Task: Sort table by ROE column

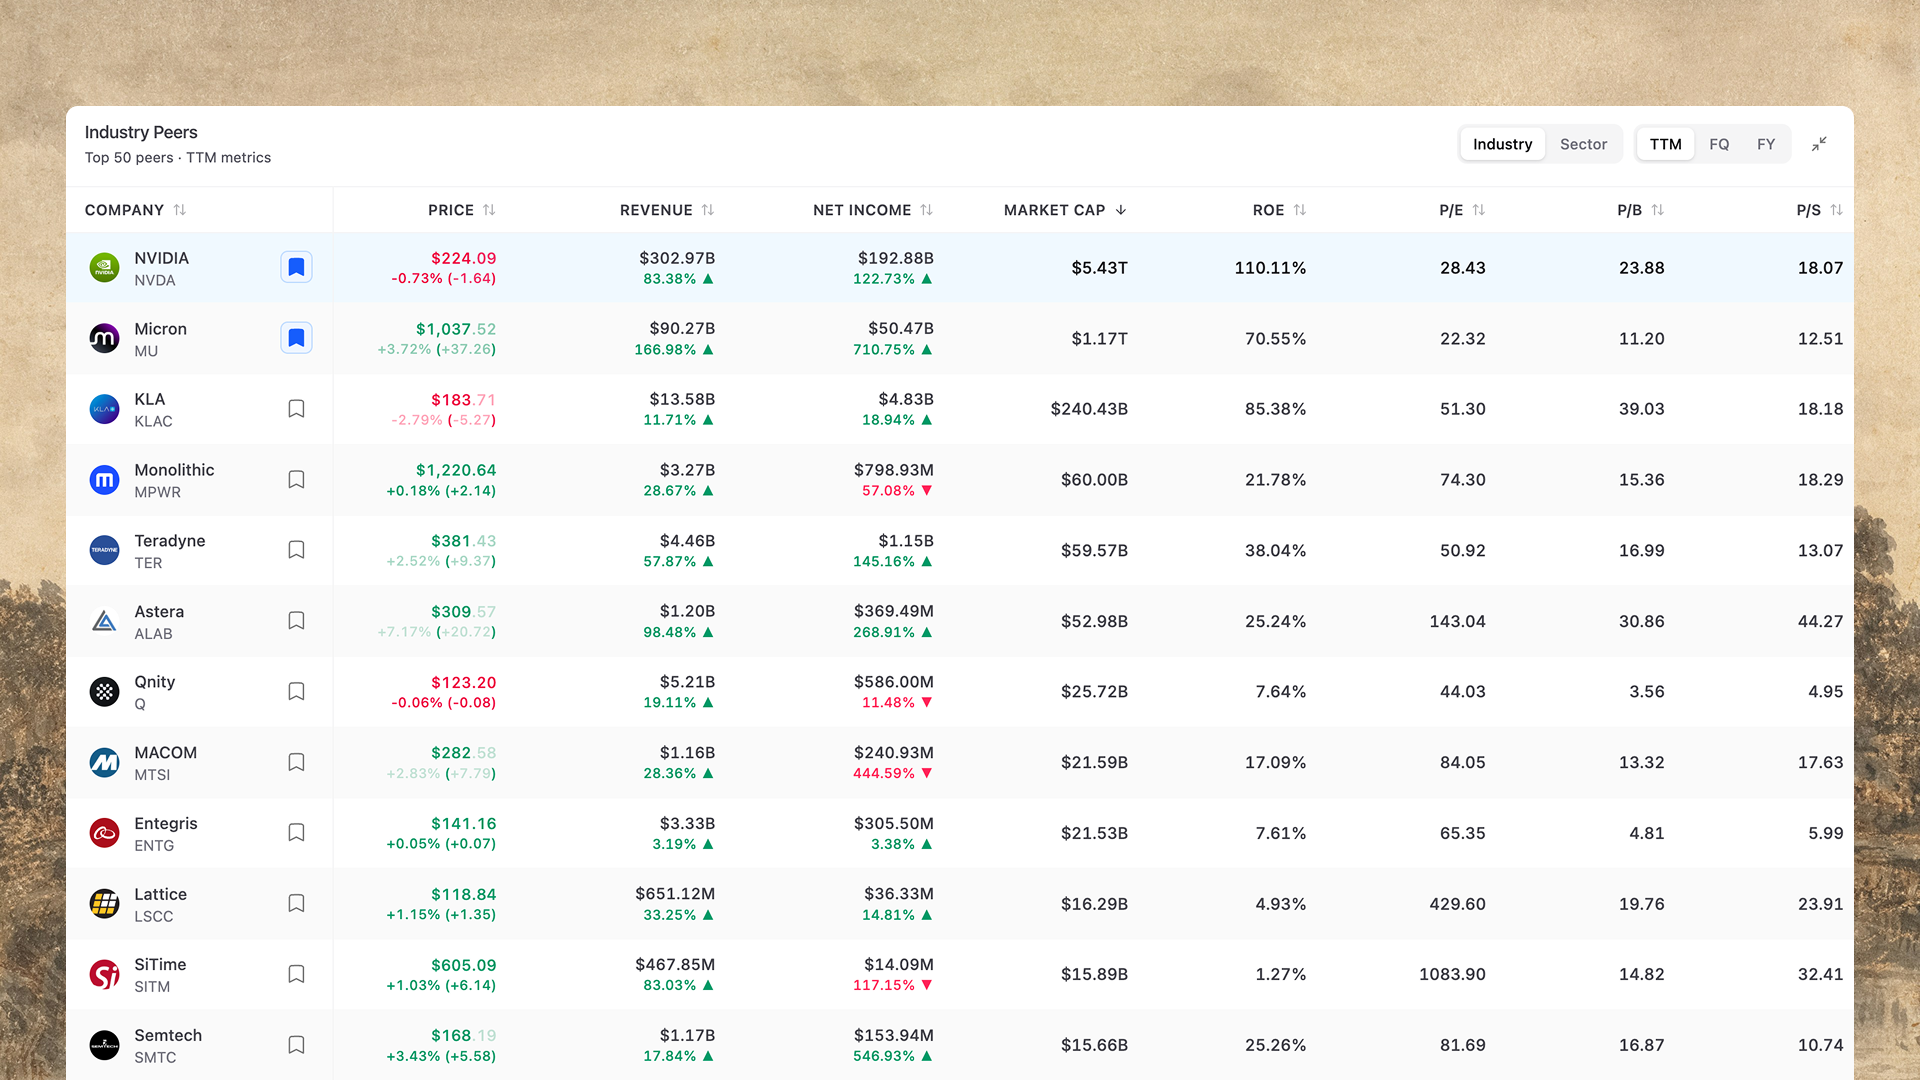Action: pyautogui.click(x=1280, y=210)
